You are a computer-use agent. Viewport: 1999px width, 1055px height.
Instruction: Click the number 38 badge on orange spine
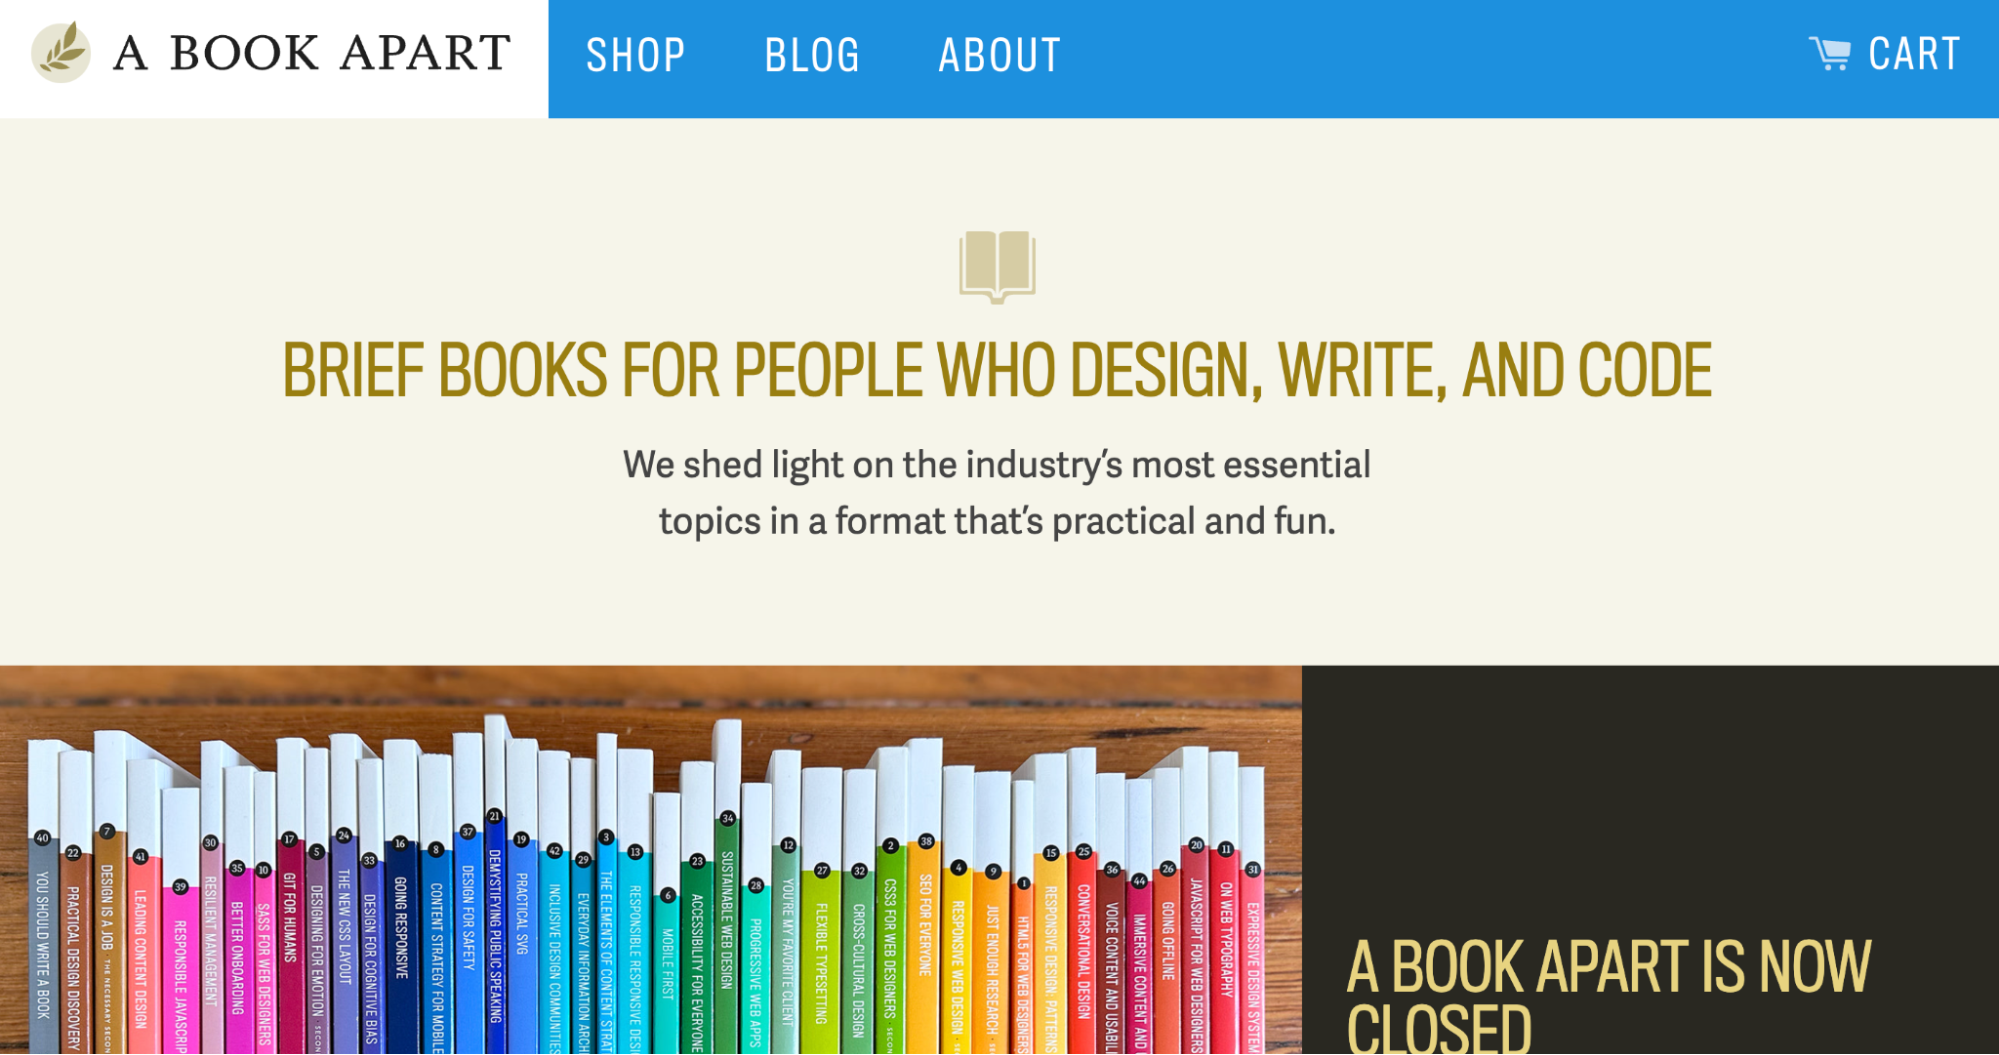tap(926, 842)
